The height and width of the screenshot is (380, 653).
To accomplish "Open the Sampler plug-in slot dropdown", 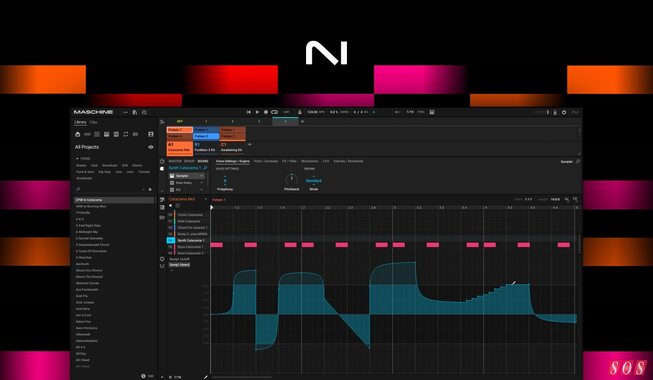I will (x=202, y=176).
